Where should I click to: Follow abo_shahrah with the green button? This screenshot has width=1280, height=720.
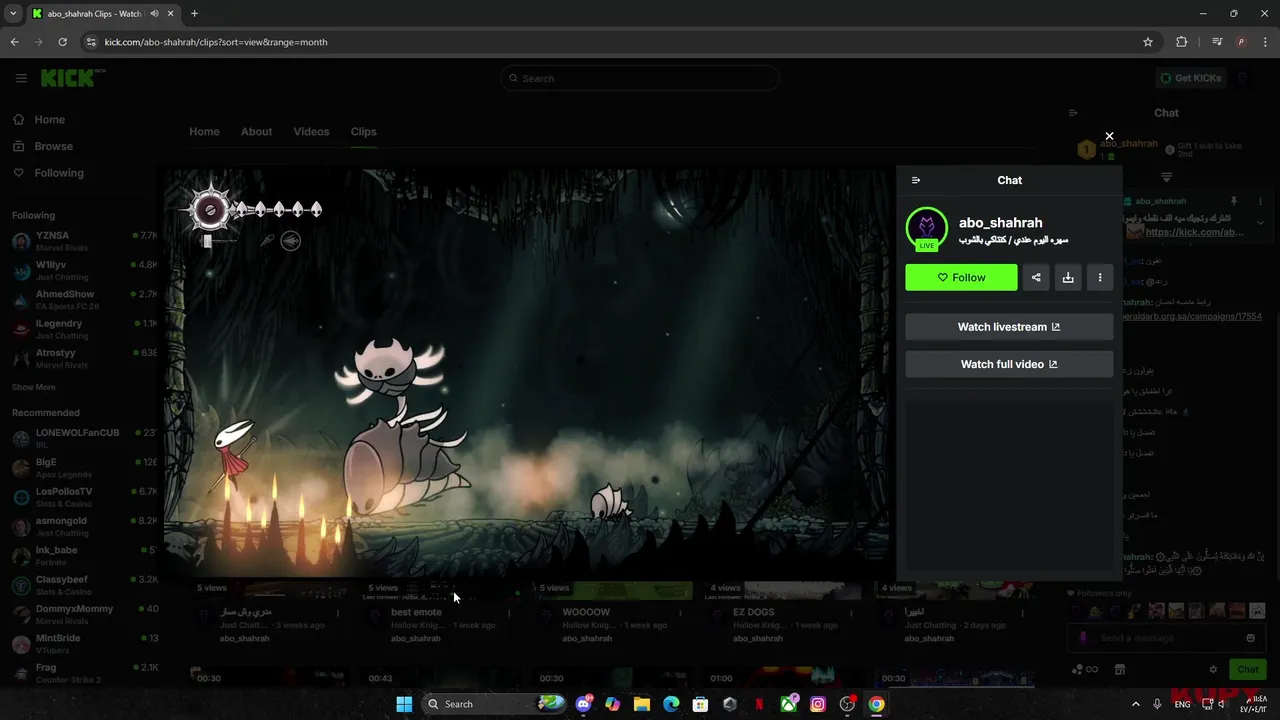[961, 277]
